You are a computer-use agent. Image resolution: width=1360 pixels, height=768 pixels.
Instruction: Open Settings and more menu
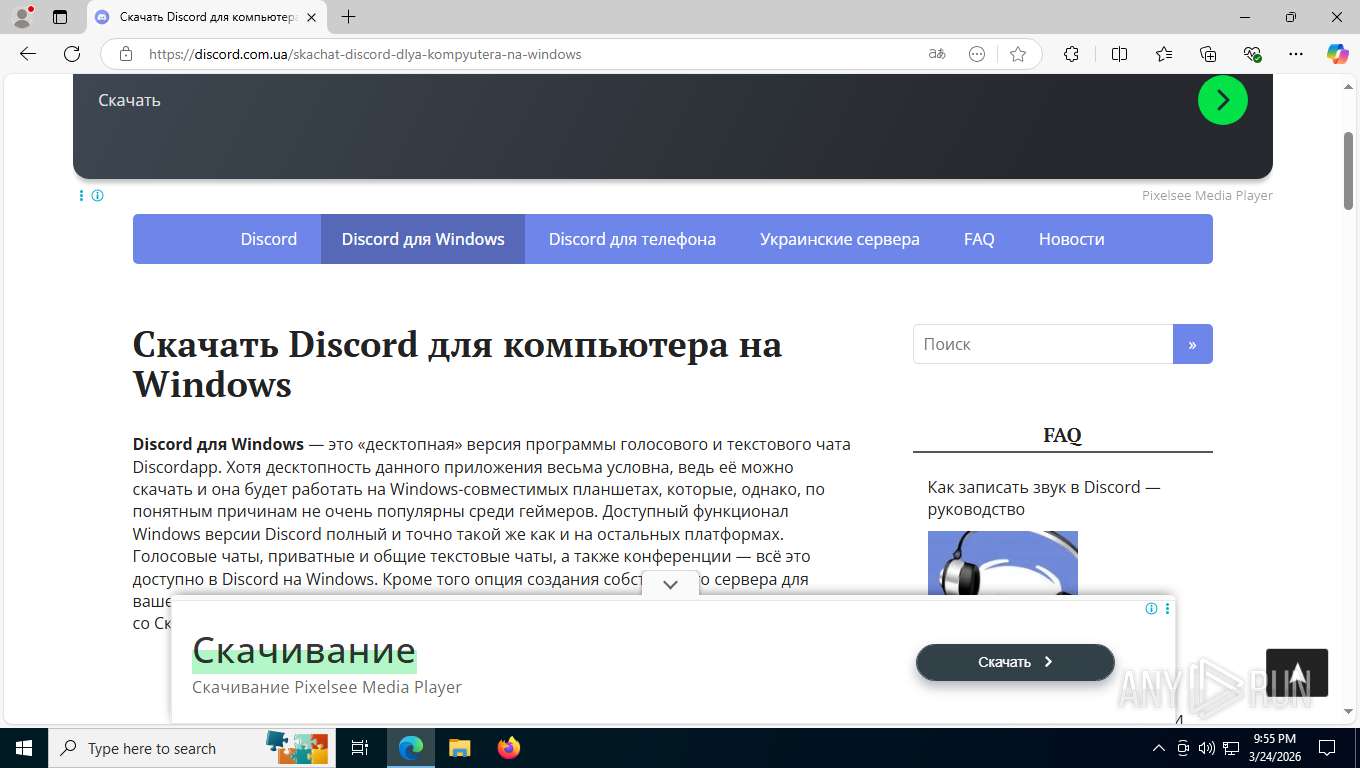(1296, 54)
